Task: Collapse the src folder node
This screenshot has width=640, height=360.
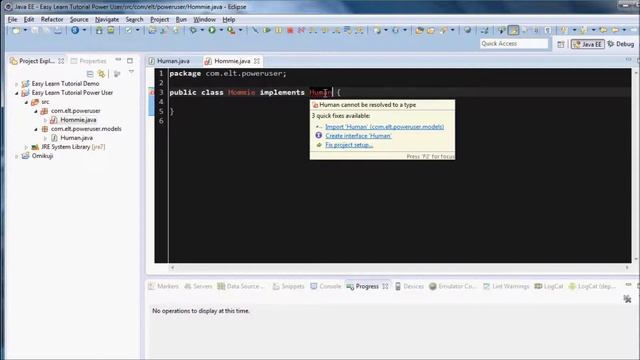Action: tap(26, 102)
